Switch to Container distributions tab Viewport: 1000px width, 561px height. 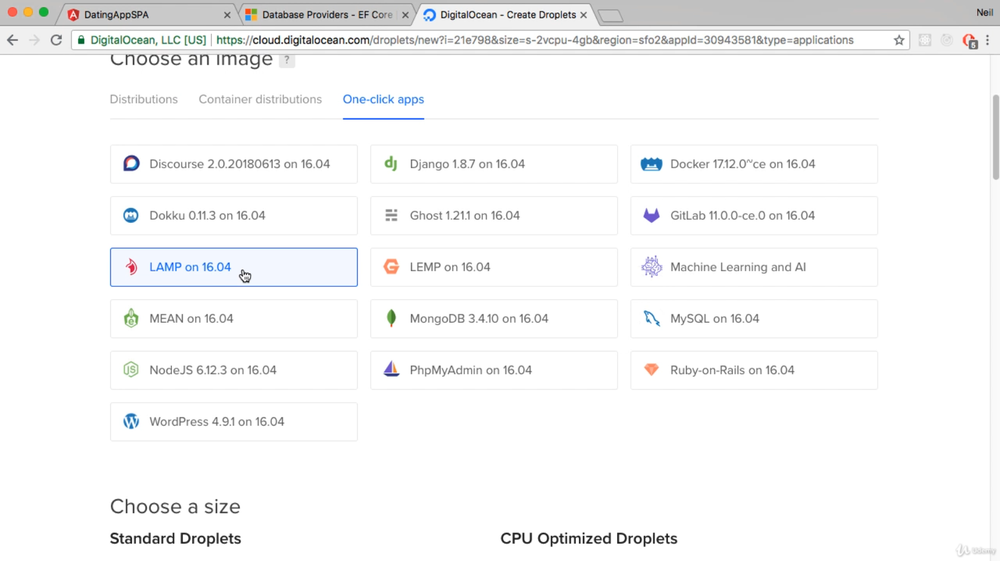260,99
